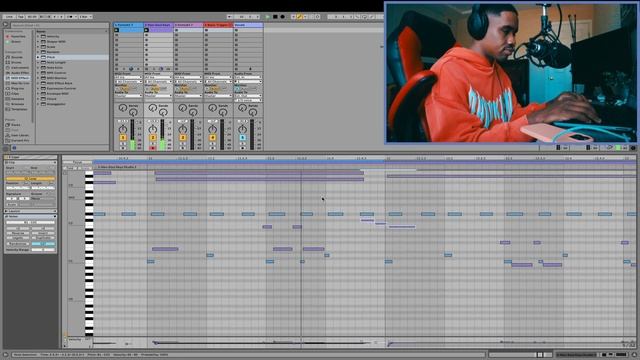This screenshot has width=640, height=360.
Task: Open Vocals track Audio From dropdown
Action: (248, 78)
